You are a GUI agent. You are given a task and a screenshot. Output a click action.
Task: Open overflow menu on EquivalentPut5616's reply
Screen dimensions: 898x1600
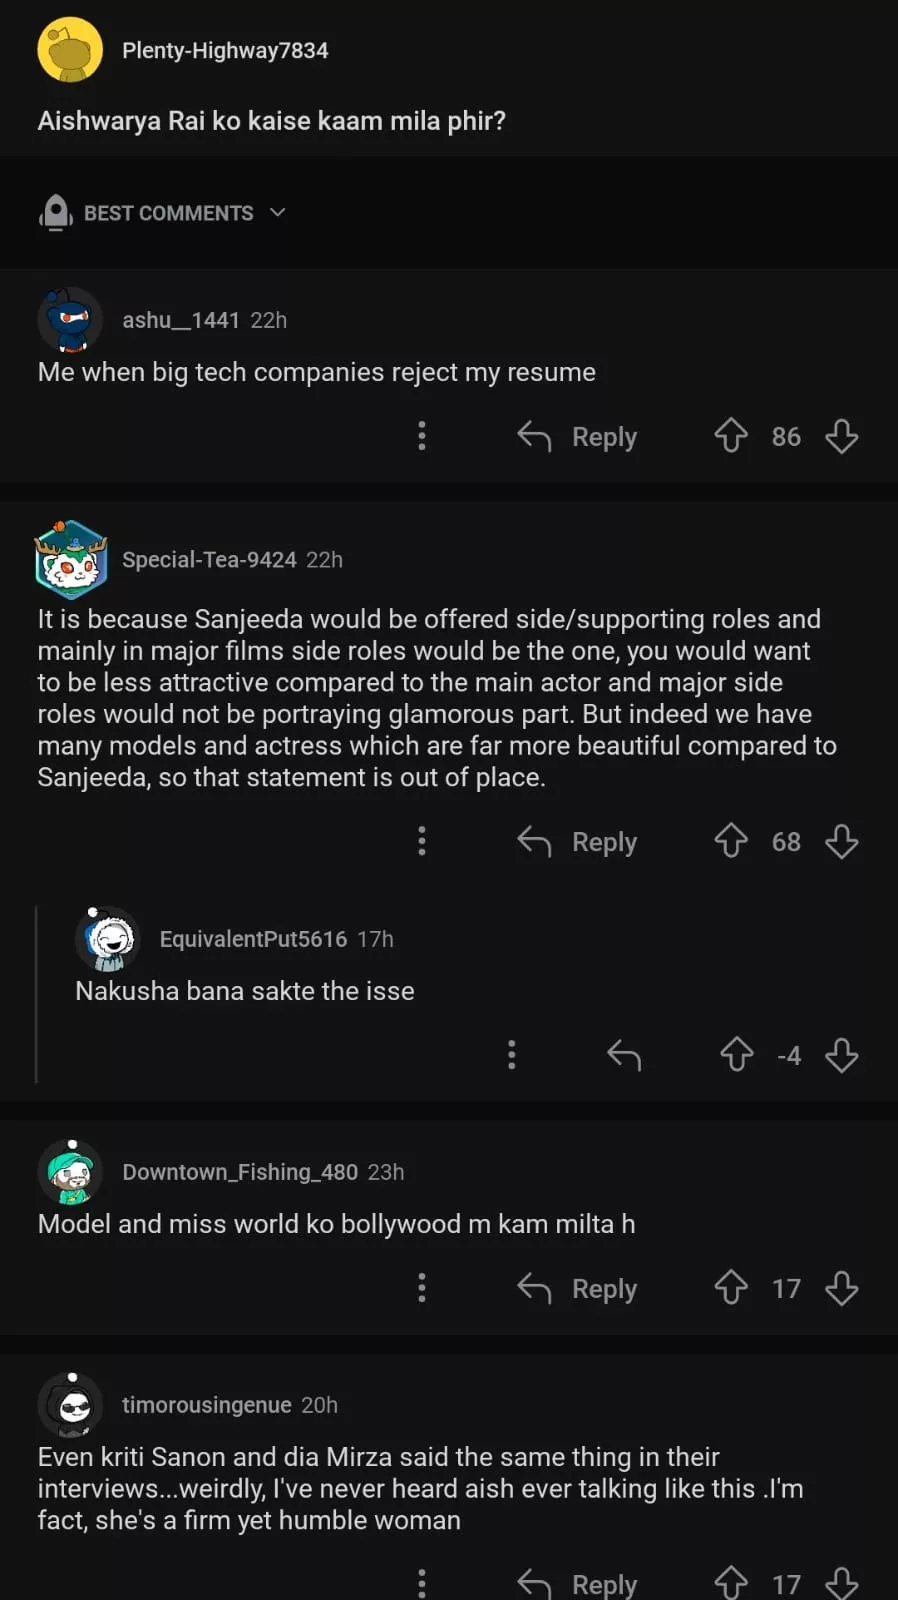pos(512,1055)
